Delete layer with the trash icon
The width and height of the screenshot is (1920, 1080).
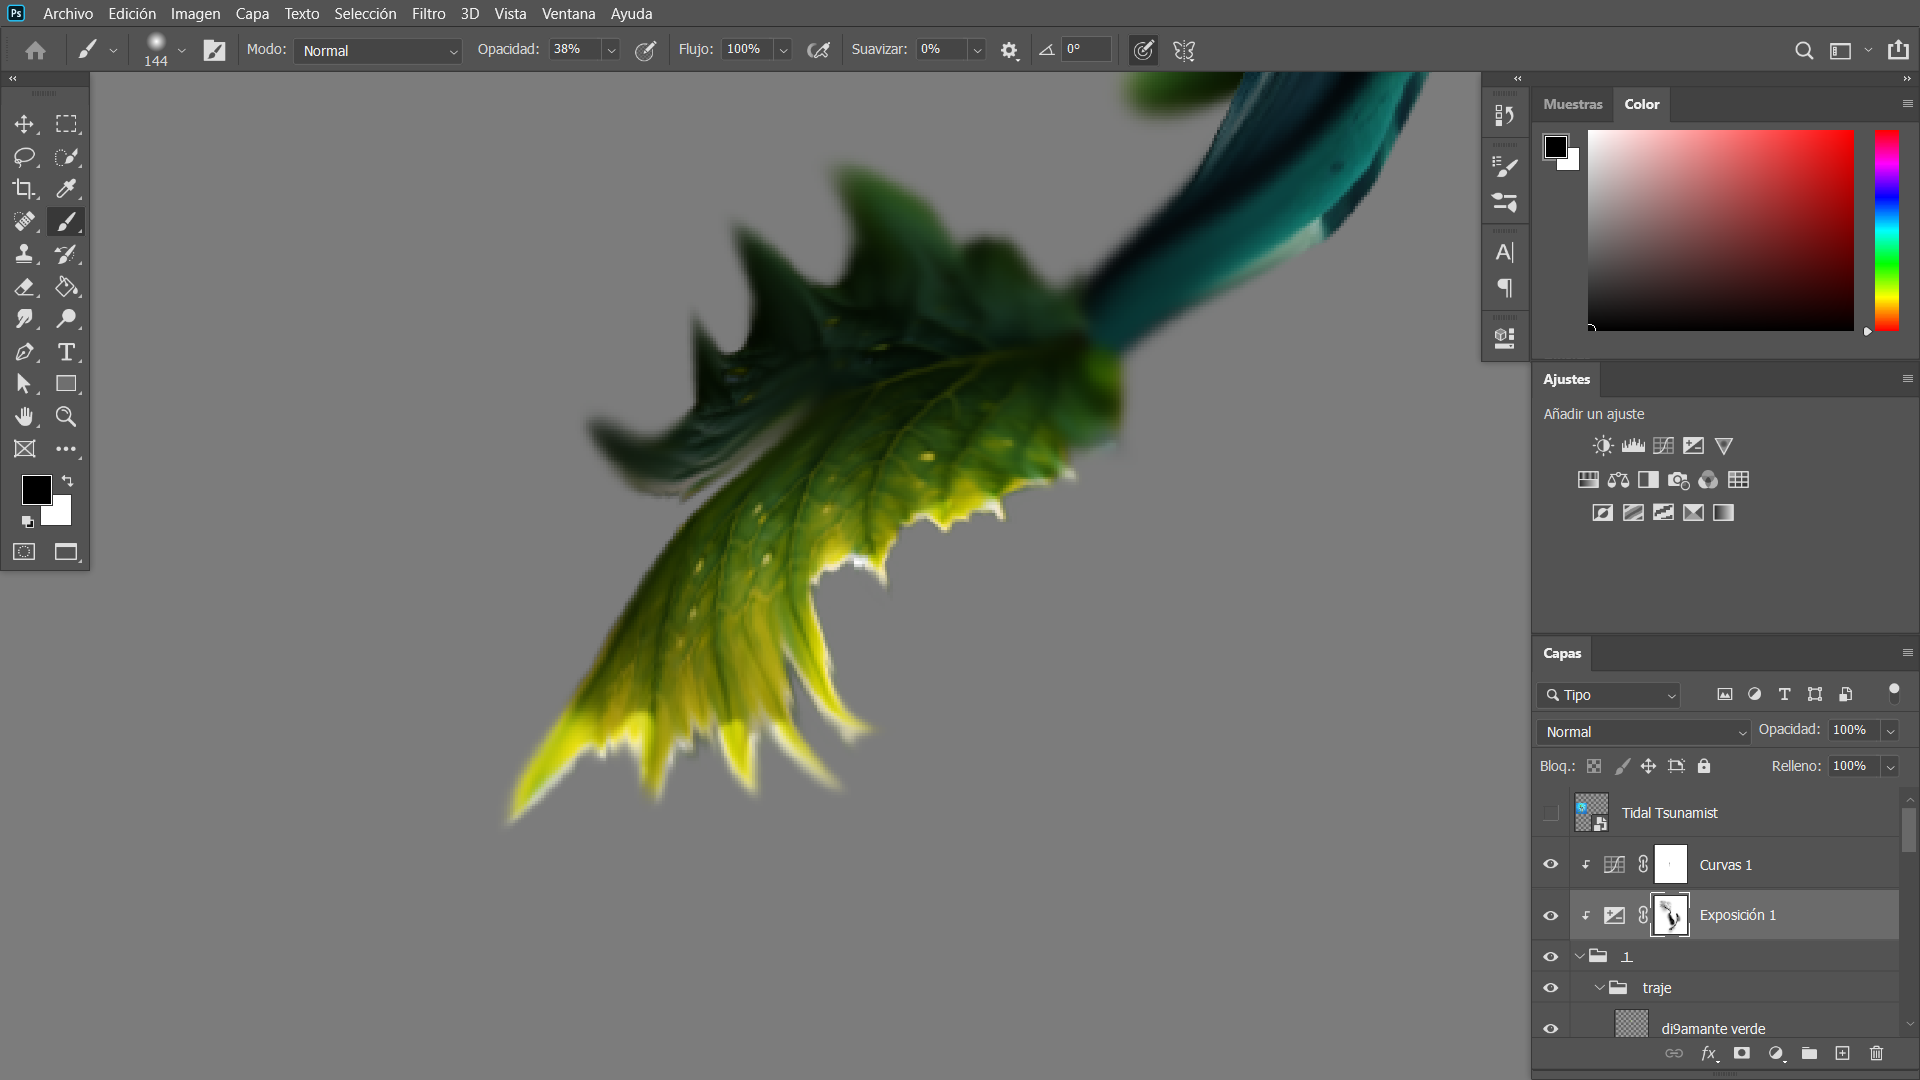point(1876,1053)
